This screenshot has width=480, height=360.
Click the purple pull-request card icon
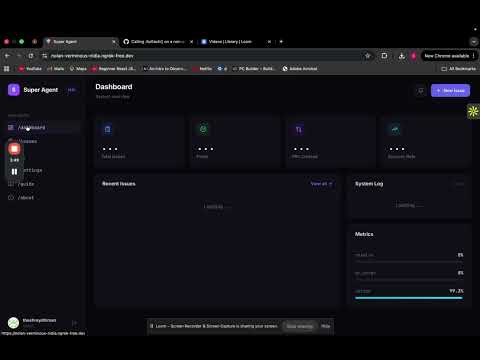(299, 129)
